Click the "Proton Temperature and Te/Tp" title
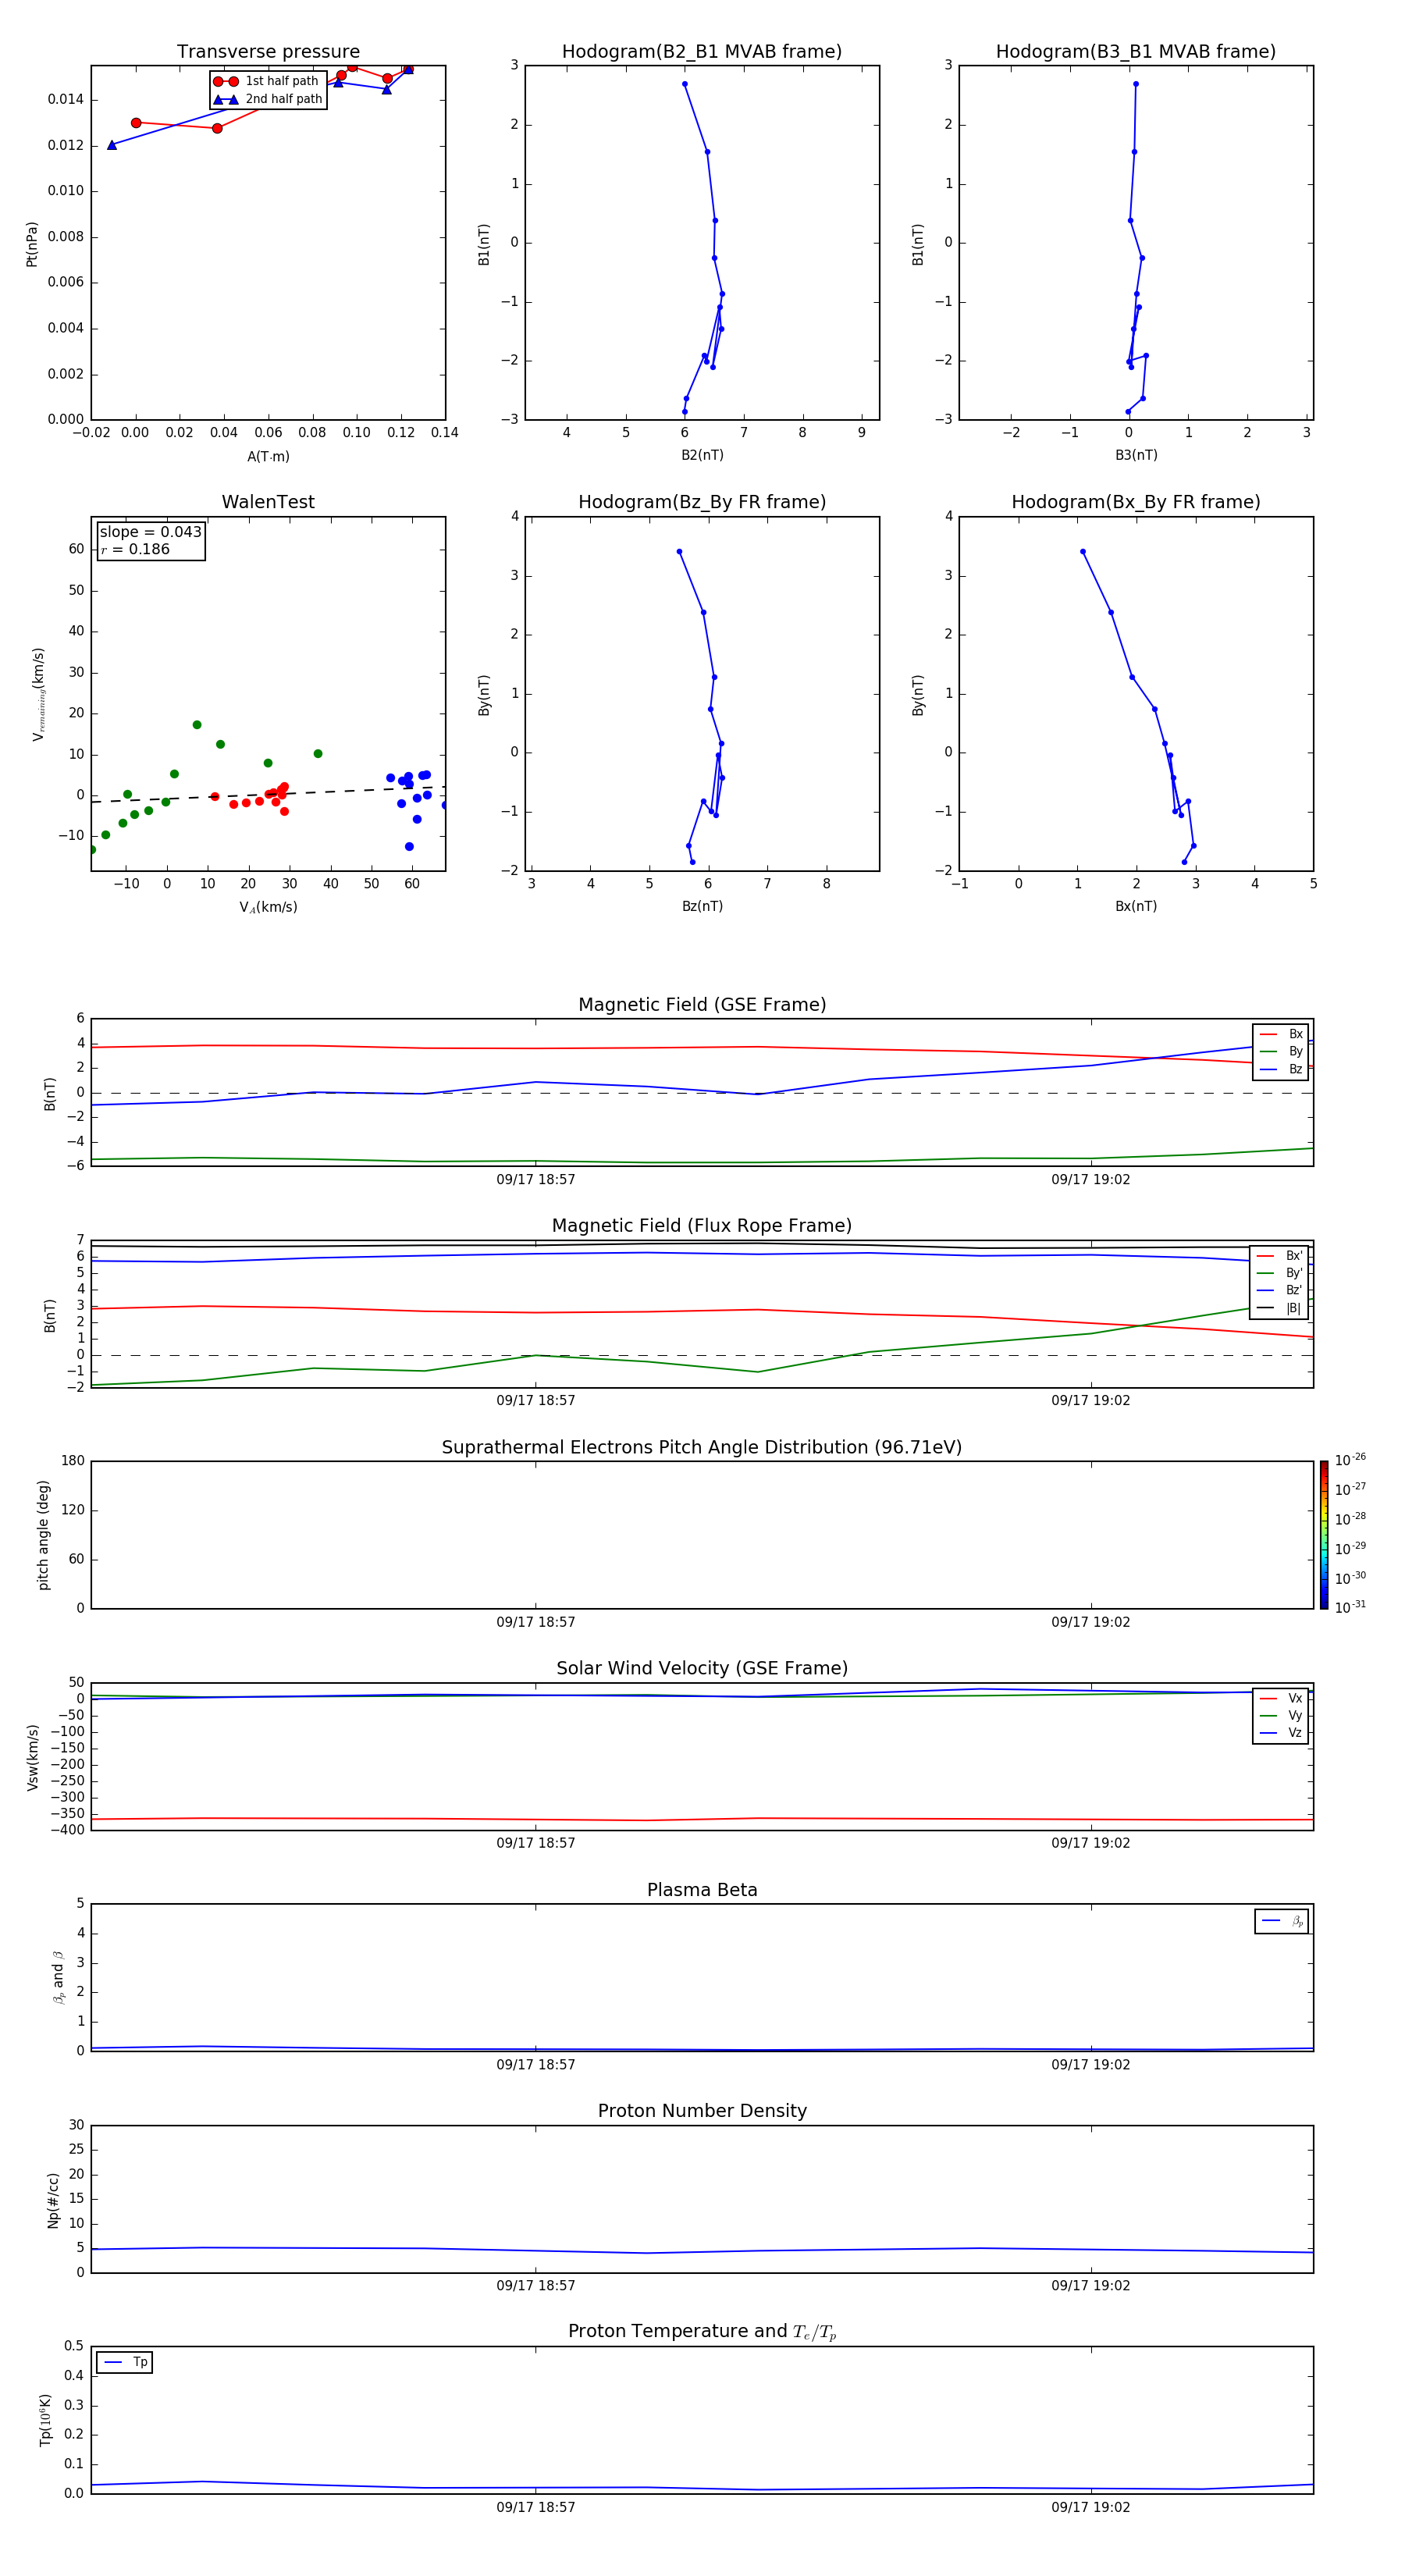The image size is (1405, 2576). [x=702, y=2332]
